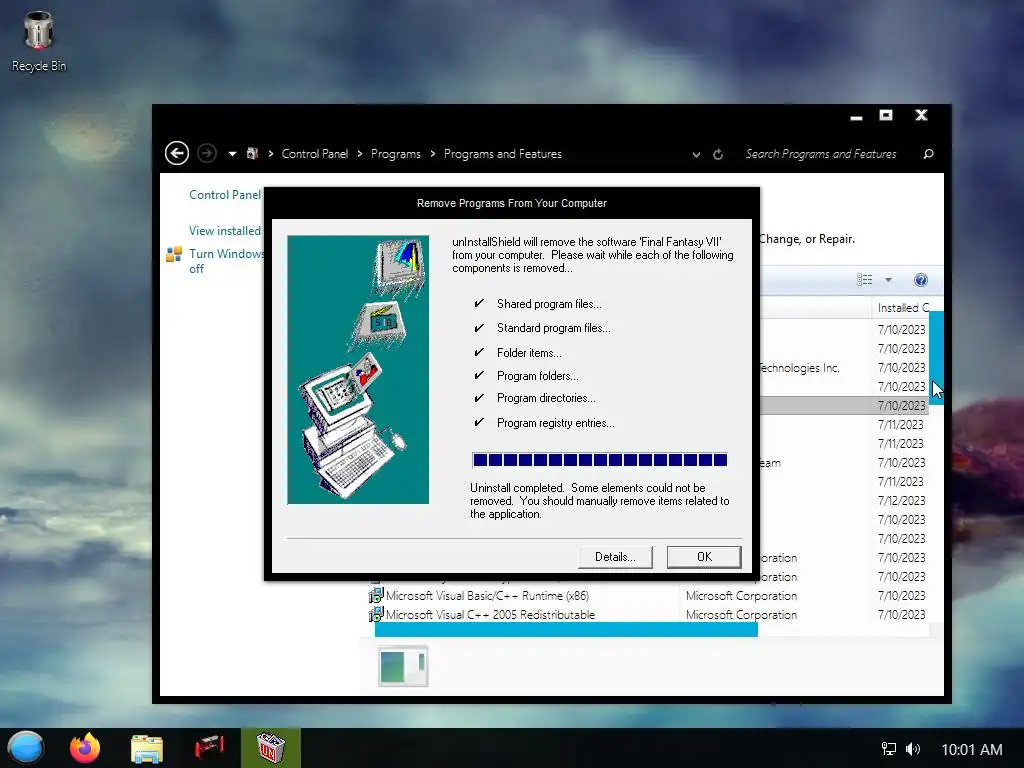Open the Recycle Bin desktop icon
The image size is (1024, 768).
[39, 41]
